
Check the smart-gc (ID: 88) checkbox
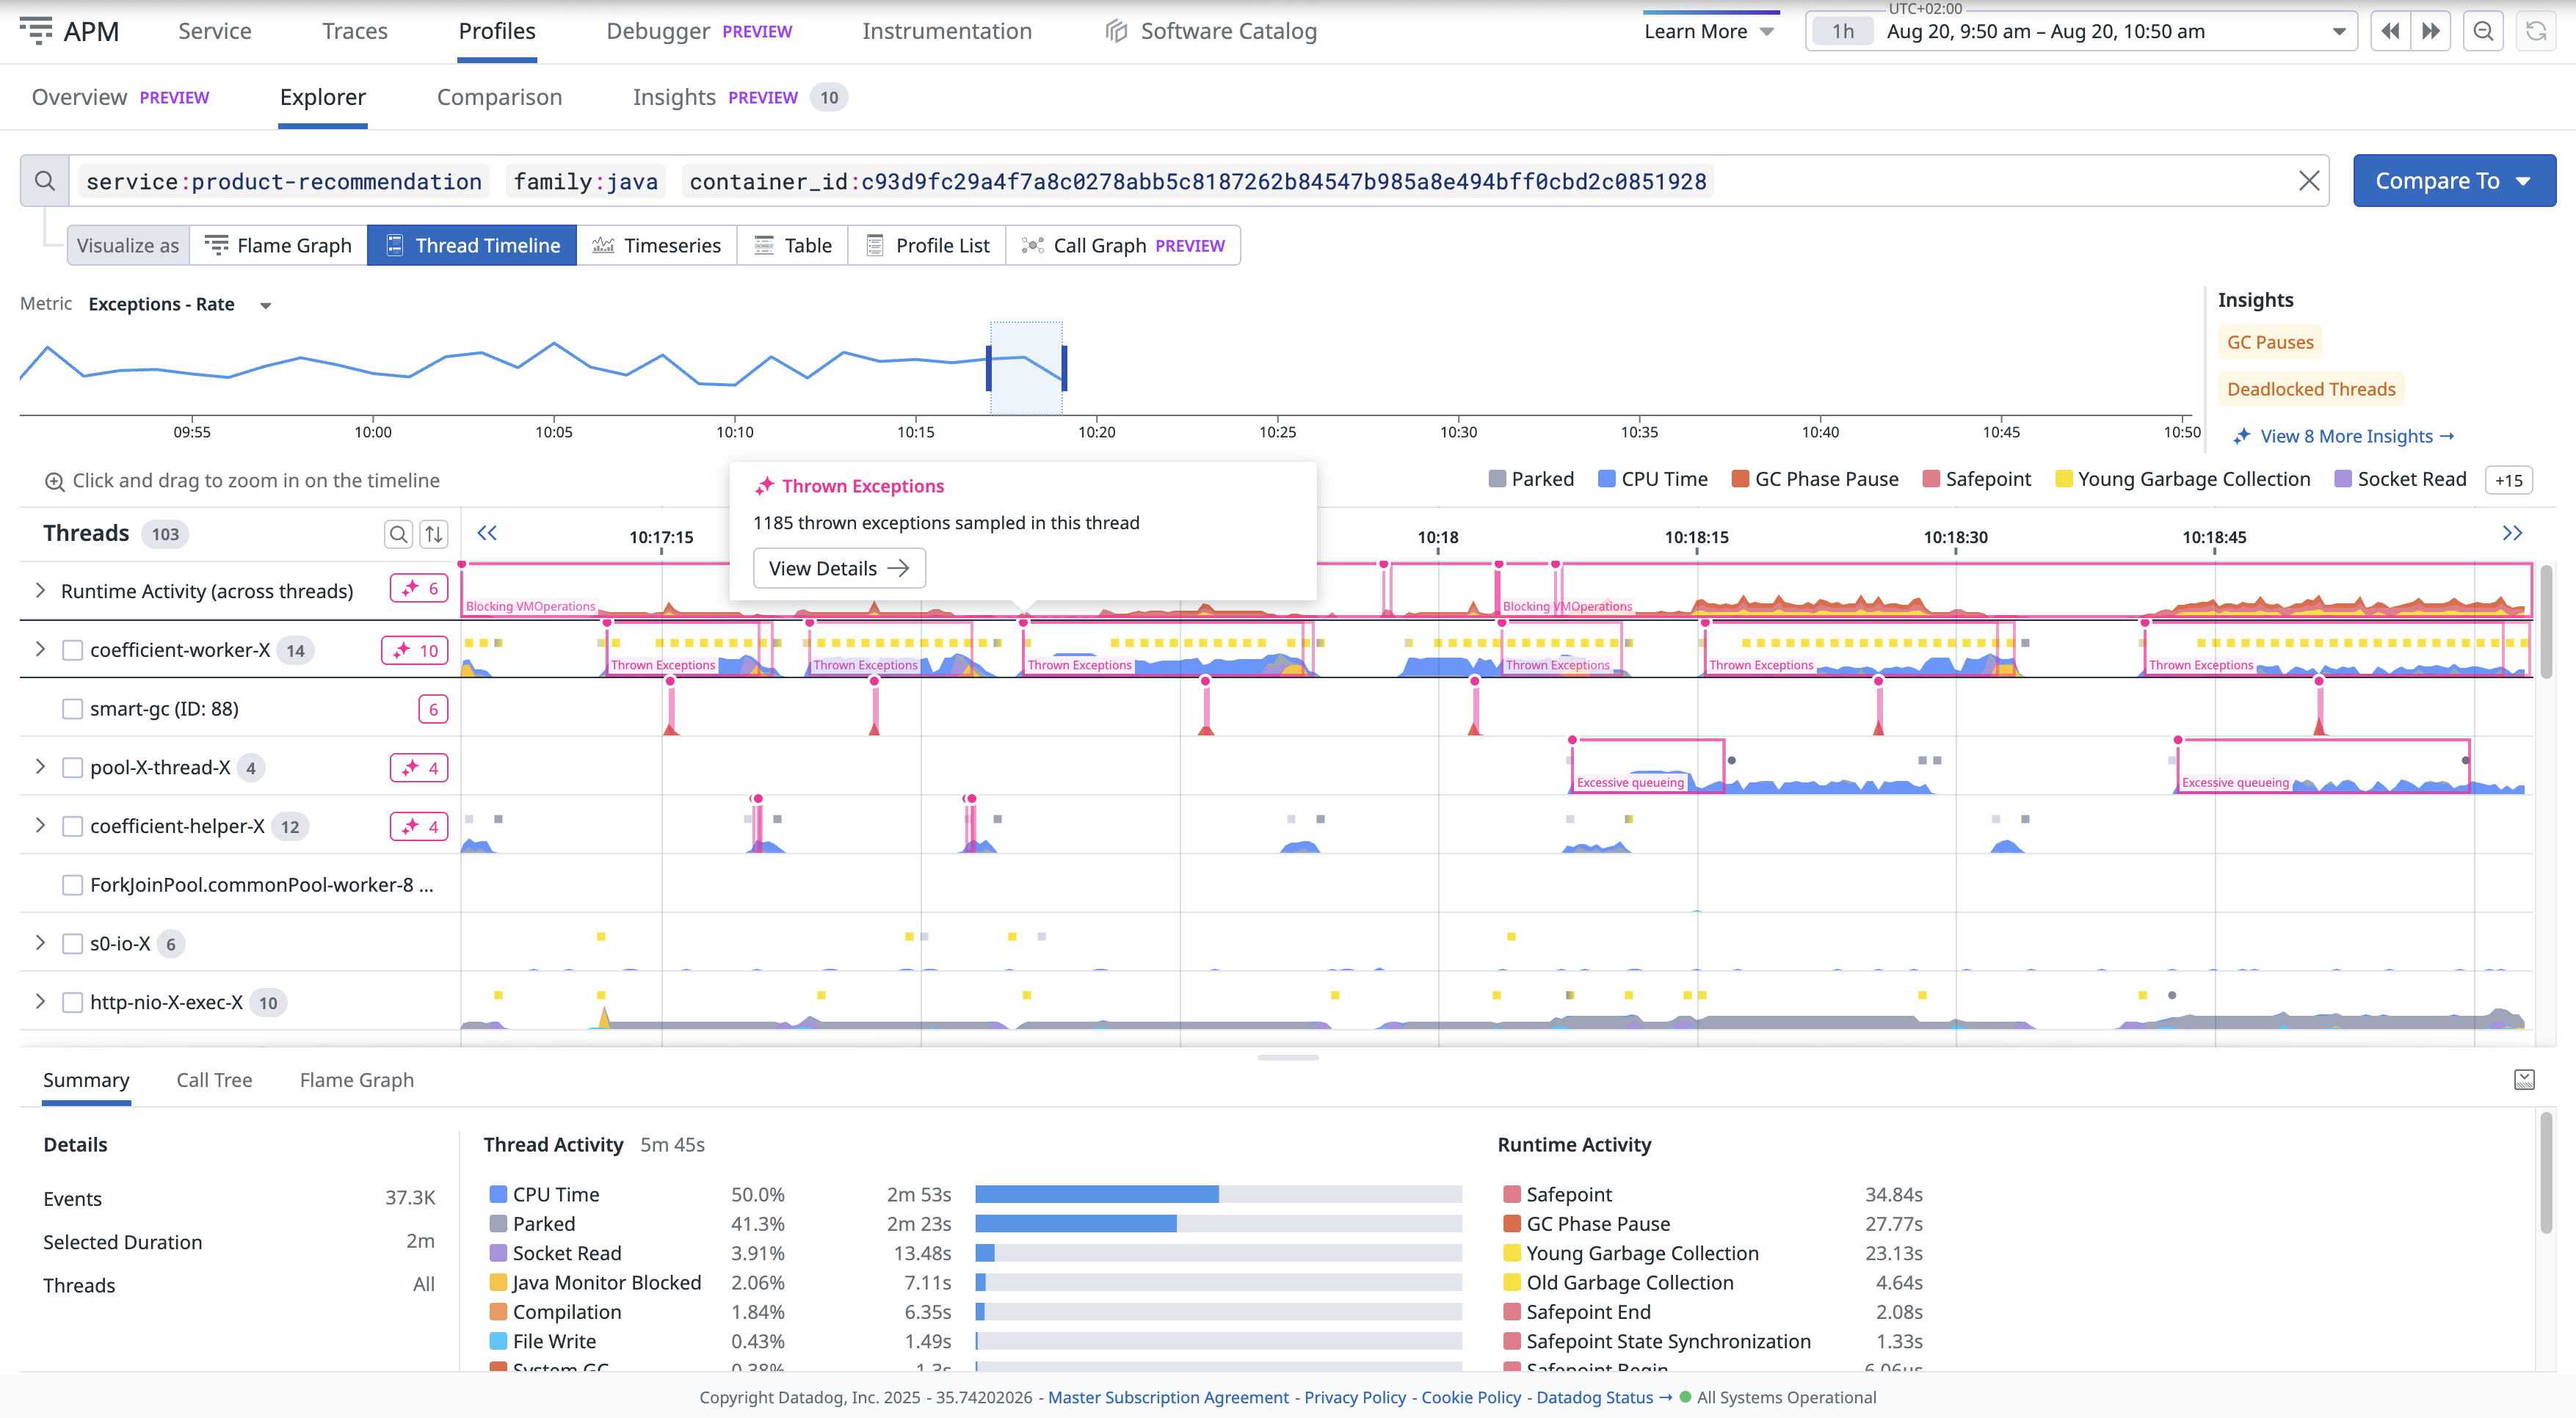(x=72, y=709)
